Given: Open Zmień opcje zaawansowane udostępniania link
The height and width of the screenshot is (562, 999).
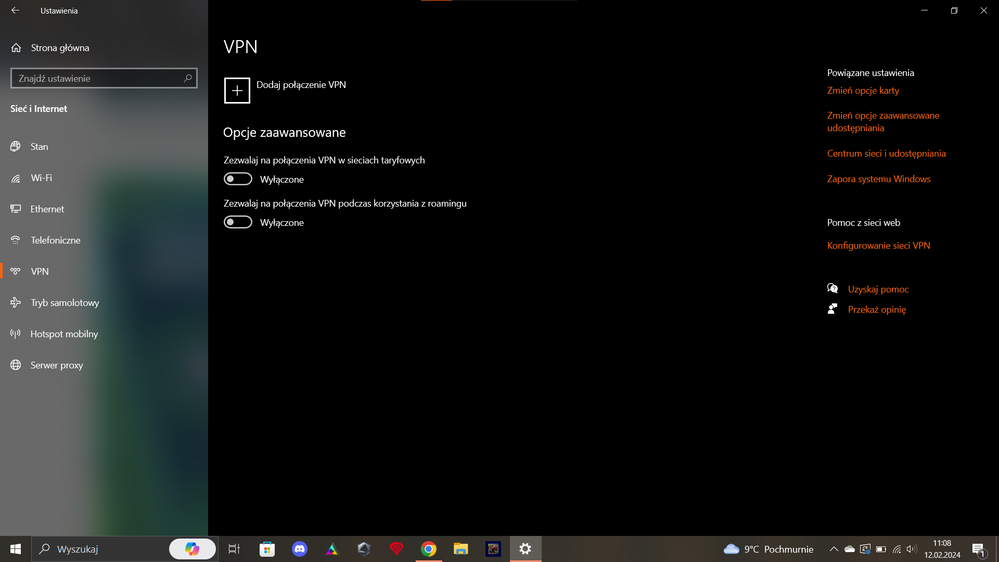Looking at the screenshot, I should click(883, 122).
